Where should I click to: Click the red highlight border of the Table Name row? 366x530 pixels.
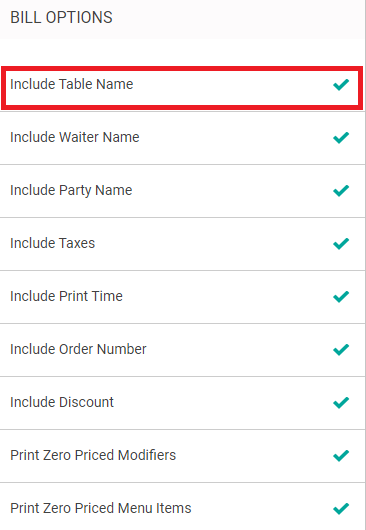click(x=182, y=68)
